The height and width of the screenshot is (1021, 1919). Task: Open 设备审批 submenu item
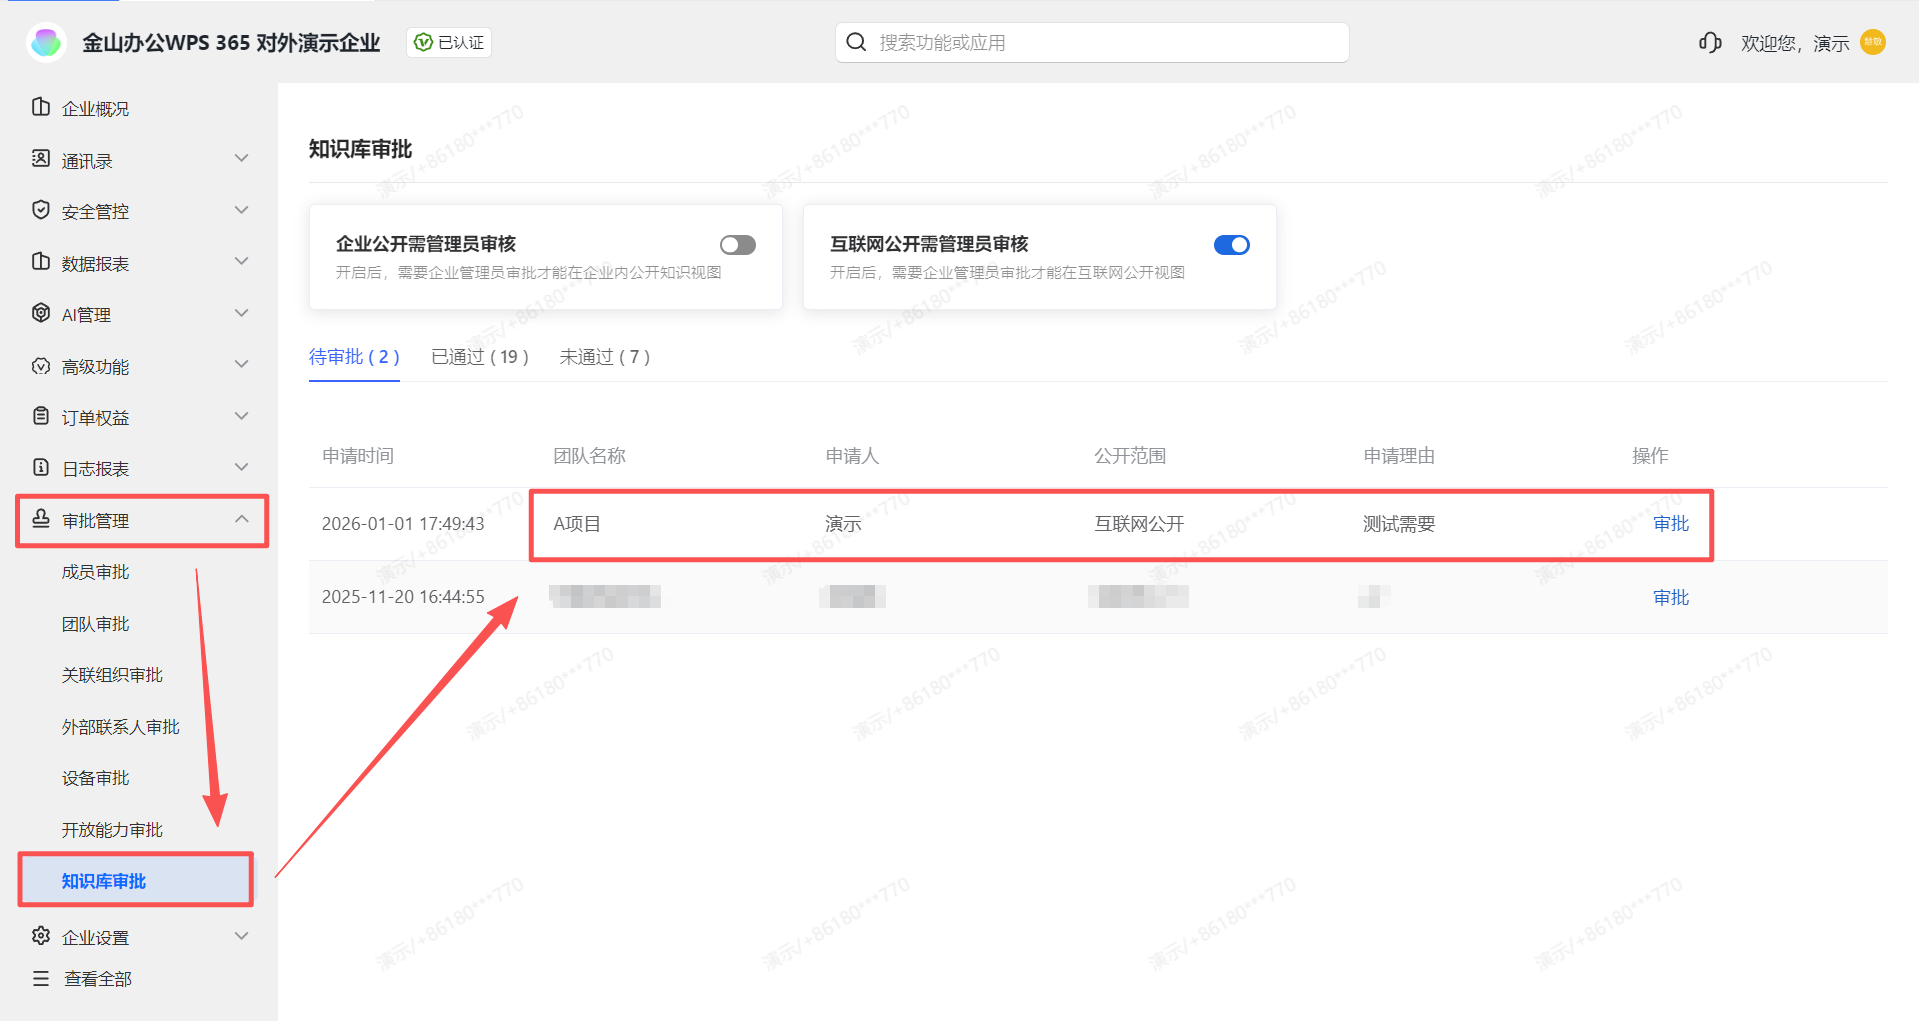point(96,778)
